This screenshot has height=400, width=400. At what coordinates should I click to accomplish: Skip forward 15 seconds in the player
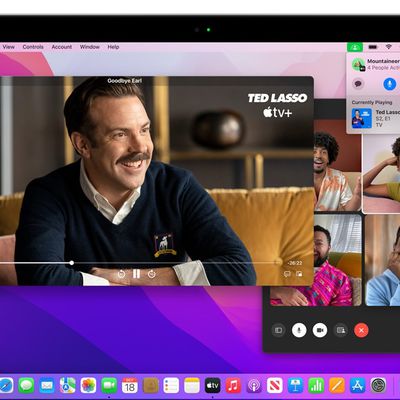pos(152,274)
